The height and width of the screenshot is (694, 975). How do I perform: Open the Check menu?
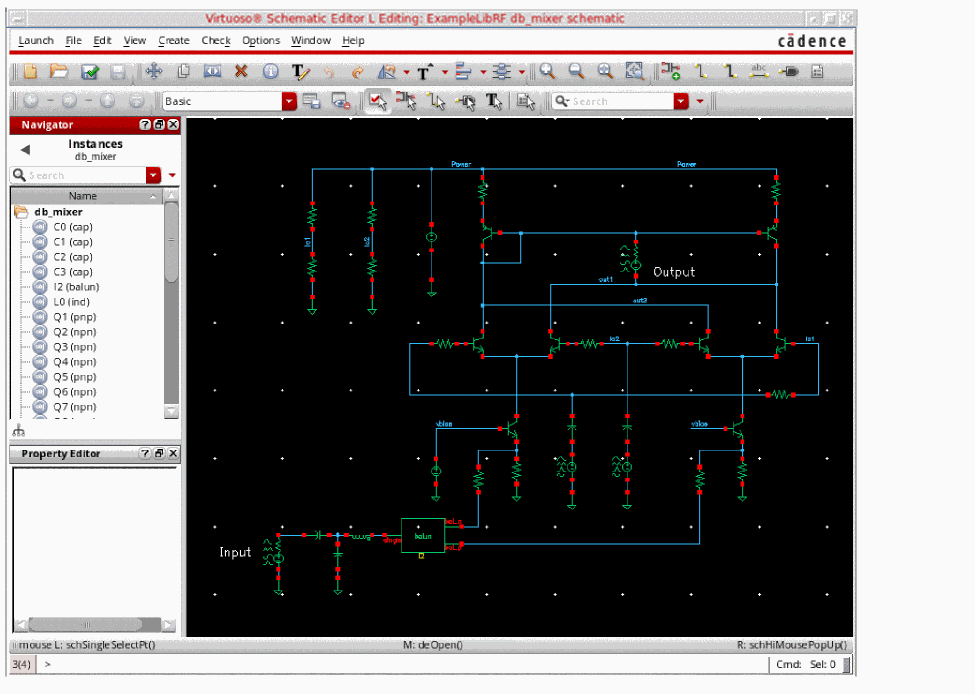[216, 41]
